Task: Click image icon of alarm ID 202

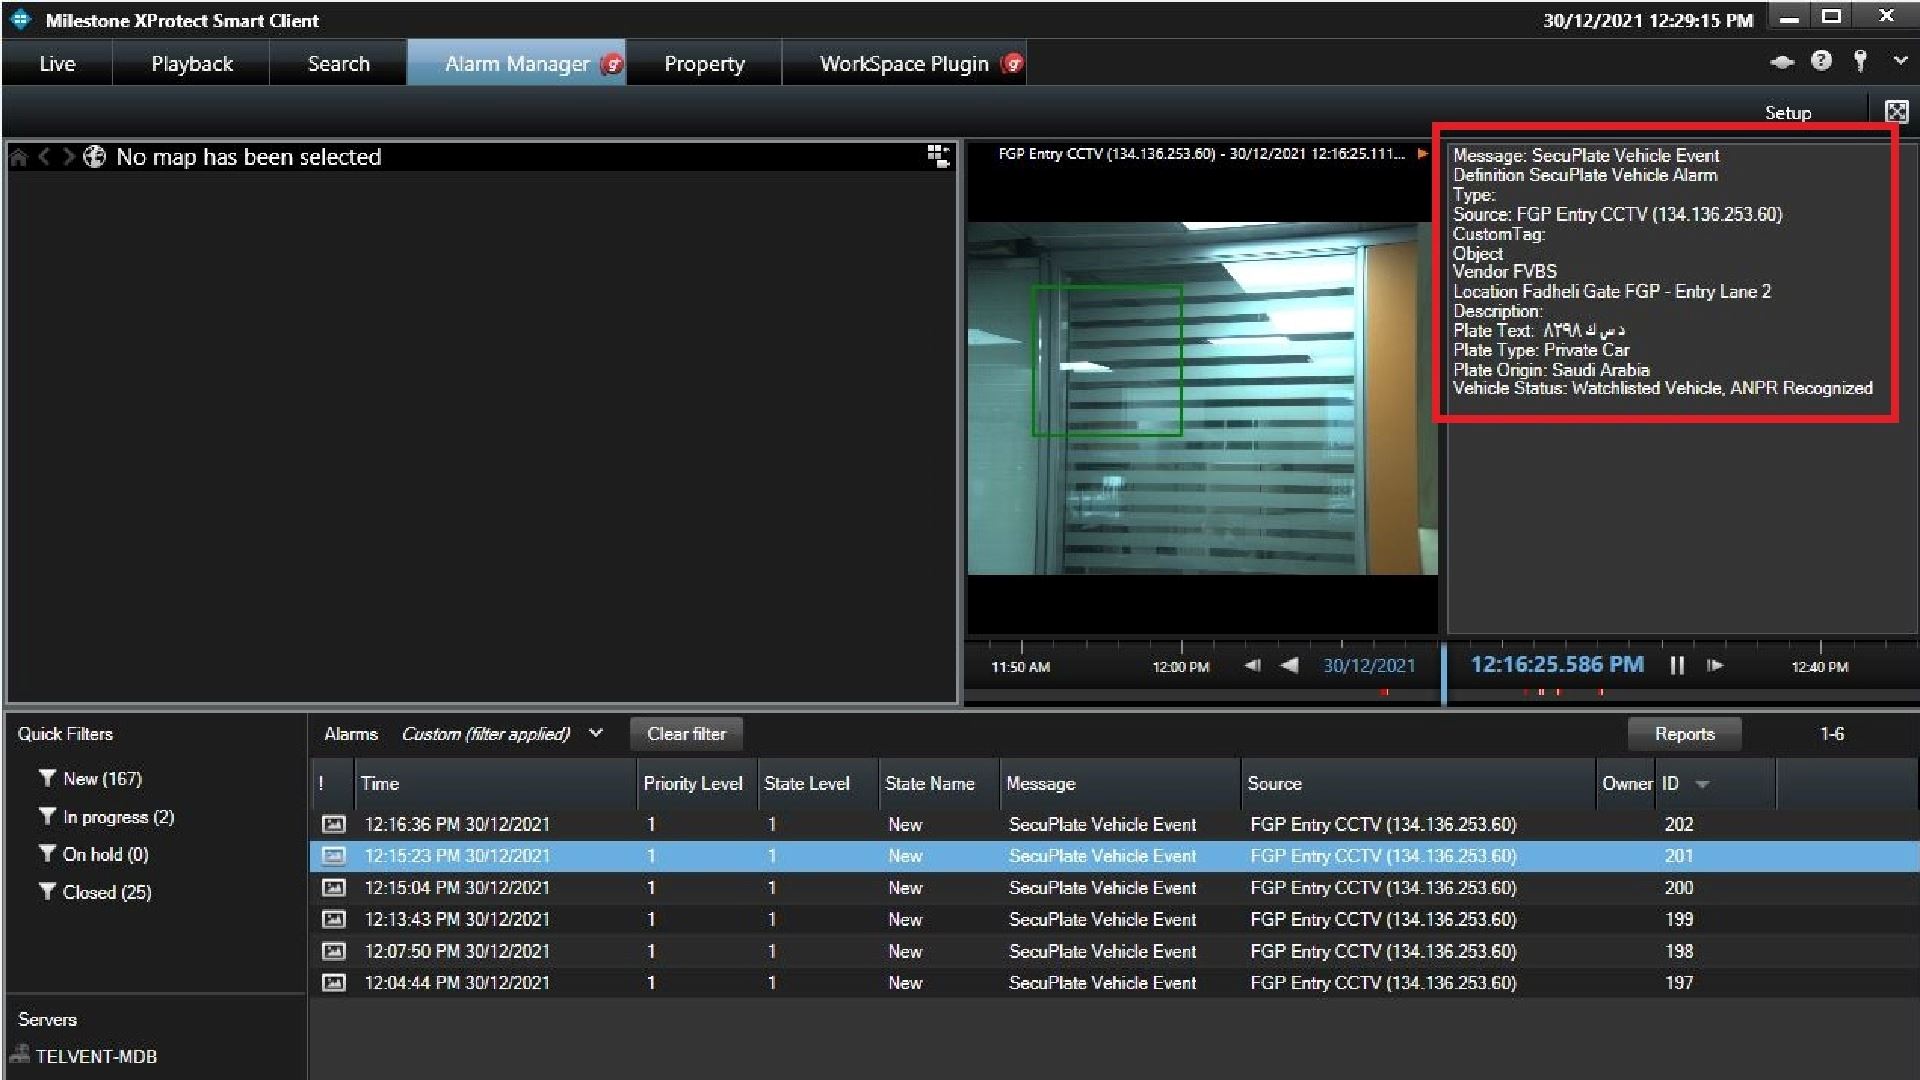Action: [333, 825]
